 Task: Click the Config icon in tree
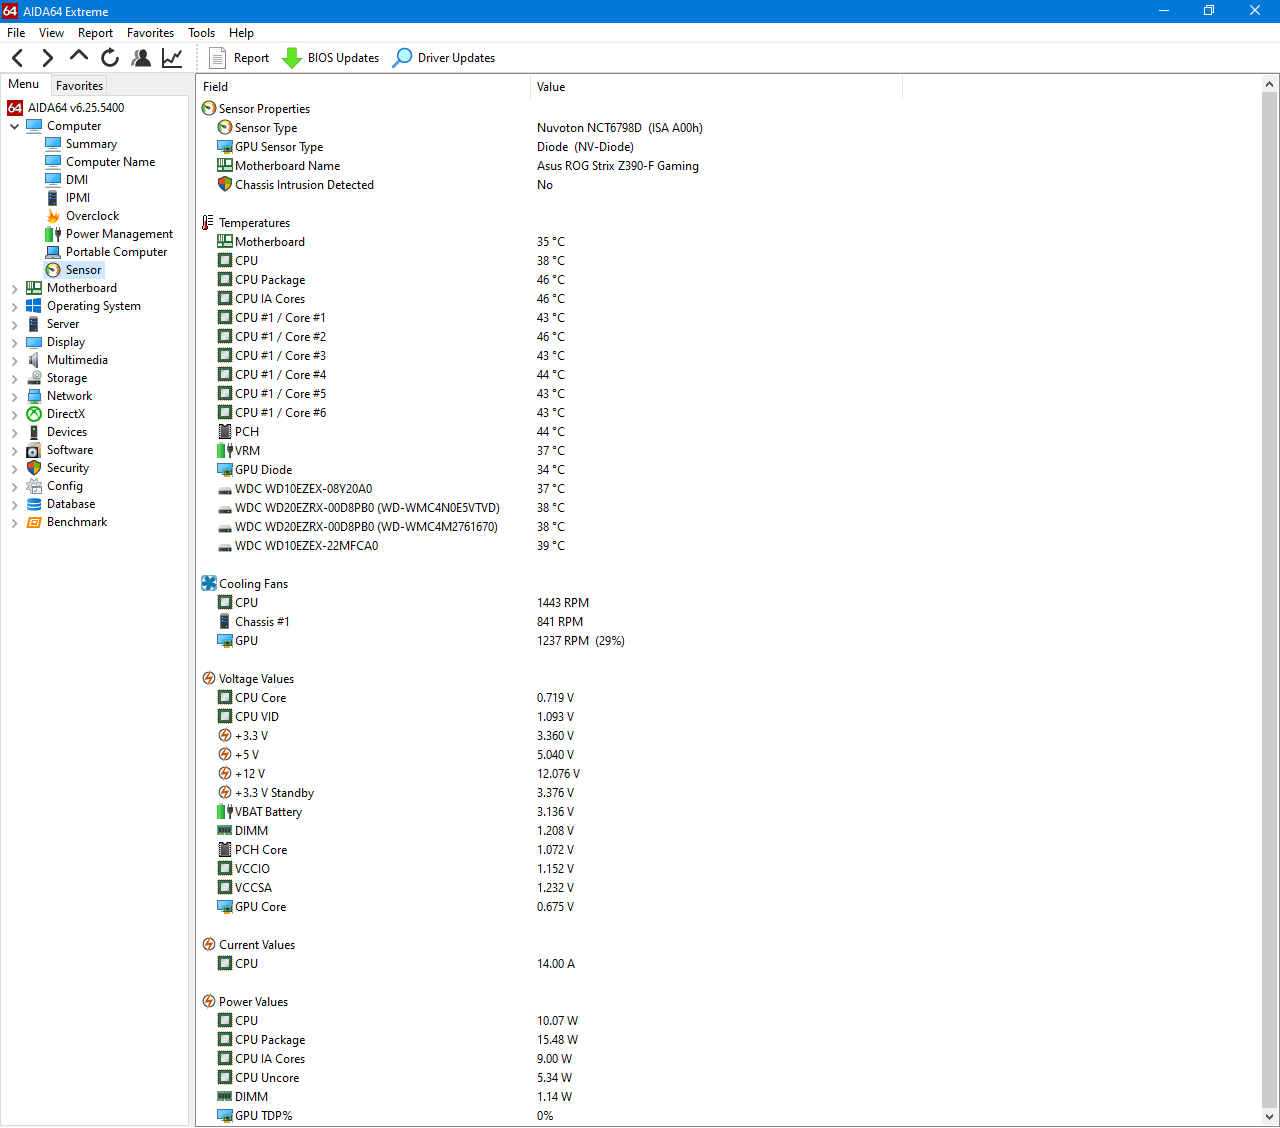[x=34, y=486]
